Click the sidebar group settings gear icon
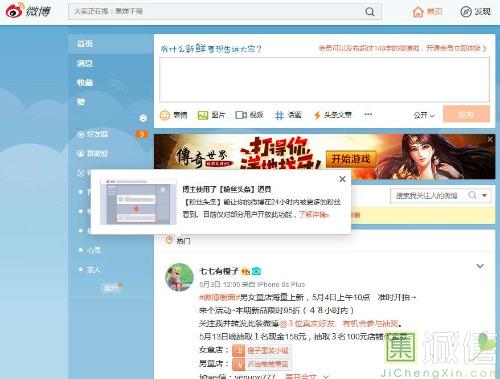 pyautogui.click(x=143, y=118)
